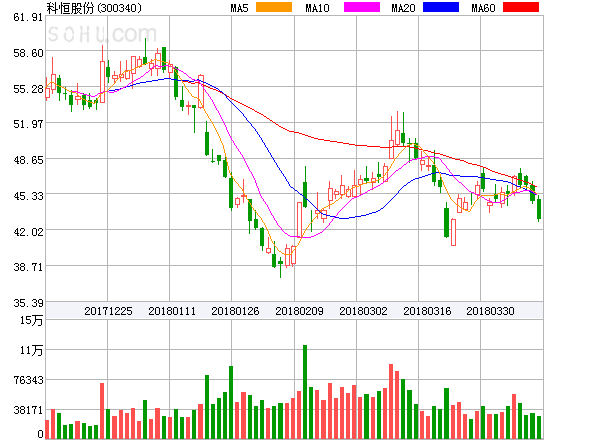
Task: Click the 11万 volume axis label
Action: click(x=31, y=350)
